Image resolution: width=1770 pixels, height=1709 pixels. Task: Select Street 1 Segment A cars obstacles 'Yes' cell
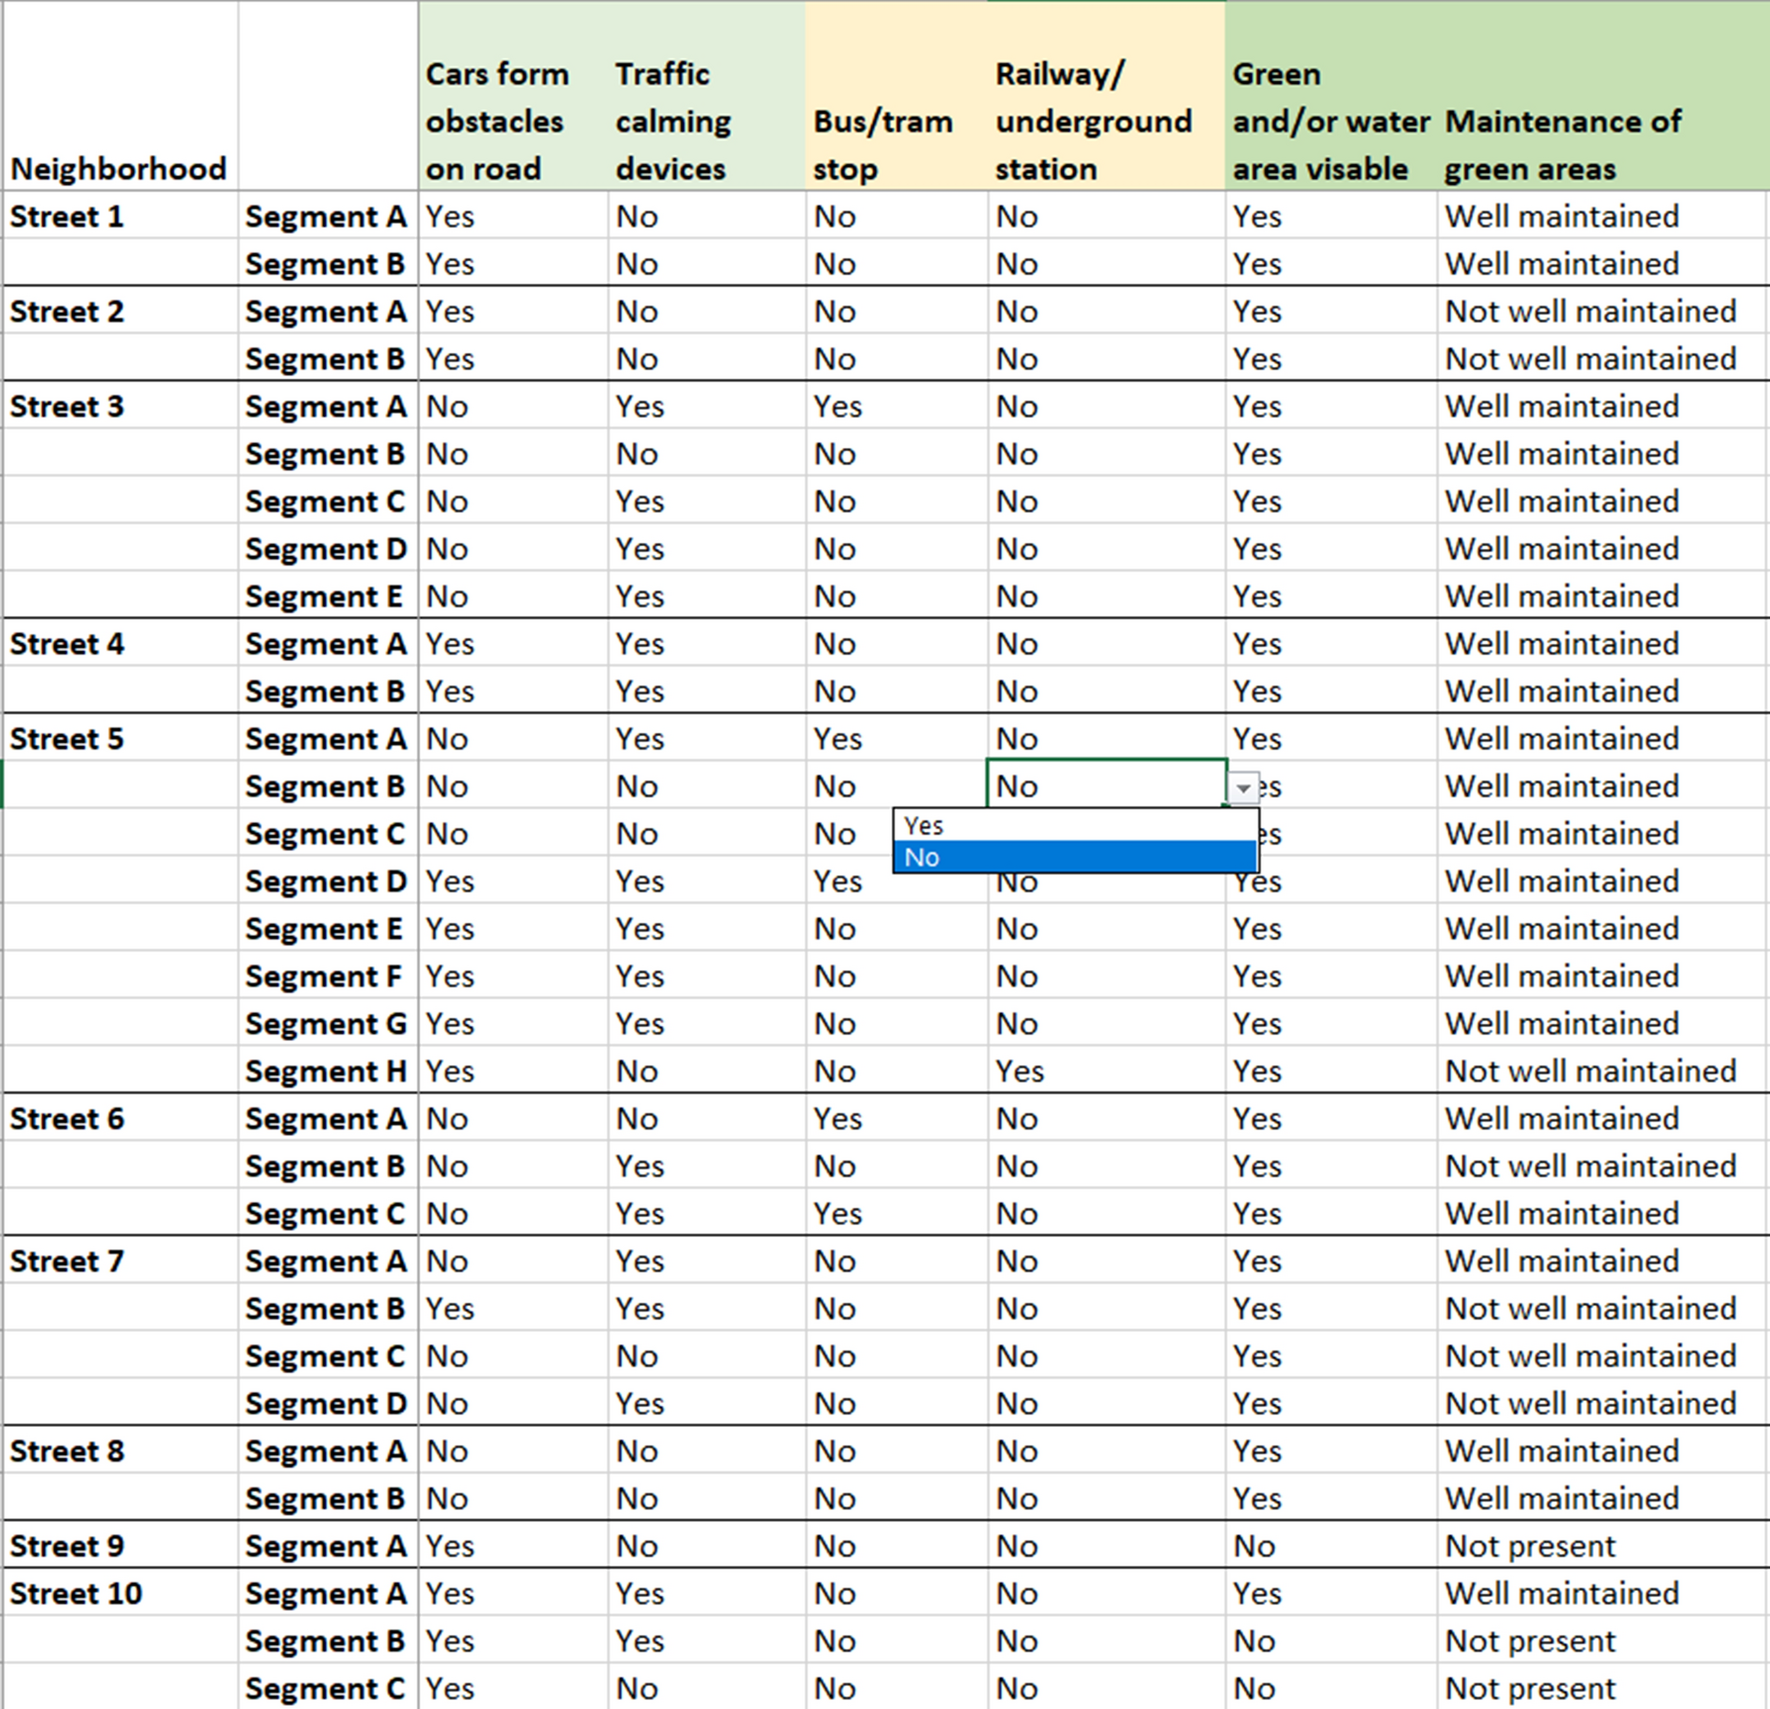click(513, 216)
